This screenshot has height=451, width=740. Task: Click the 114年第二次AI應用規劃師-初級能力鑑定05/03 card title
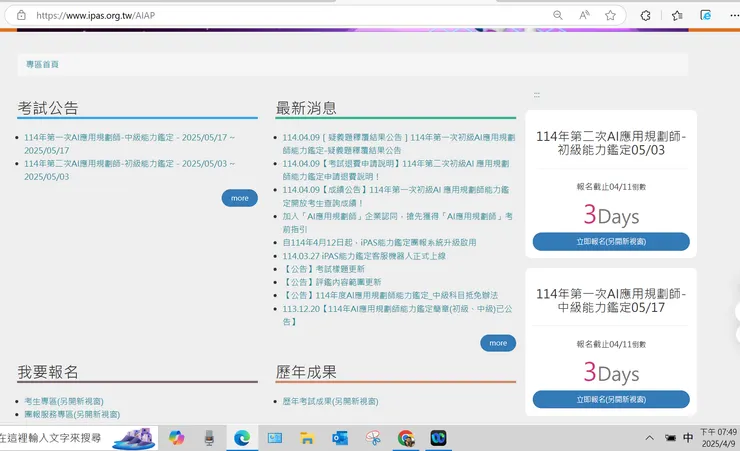coord(611,143)
